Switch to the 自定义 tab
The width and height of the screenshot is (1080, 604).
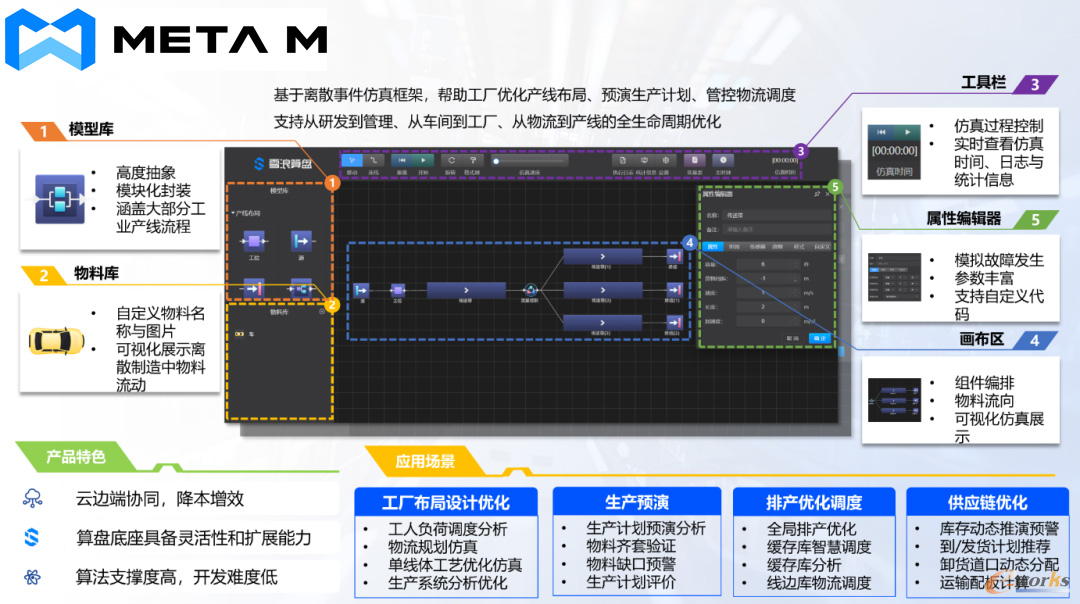pos(822,247)
